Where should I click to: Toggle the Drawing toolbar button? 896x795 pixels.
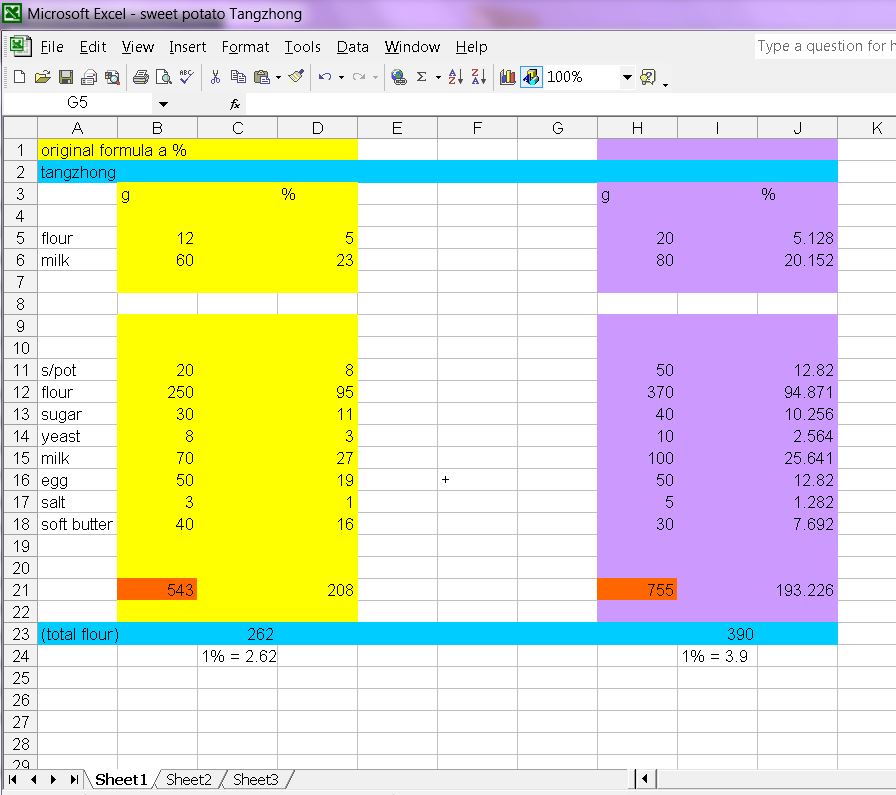(531, 77)
